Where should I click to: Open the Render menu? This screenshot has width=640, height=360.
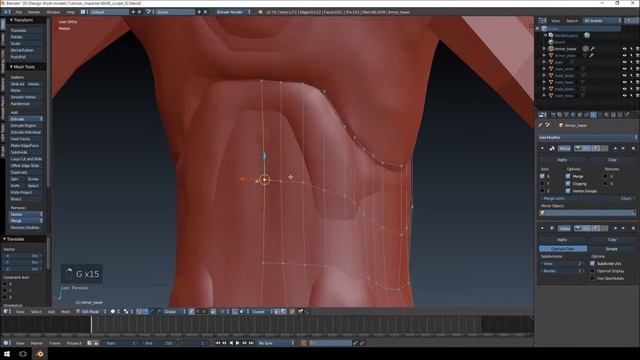34,12
